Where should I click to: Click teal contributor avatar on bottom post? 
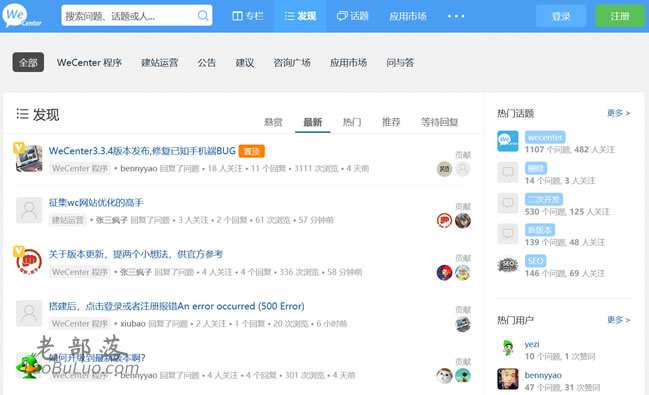463,376
